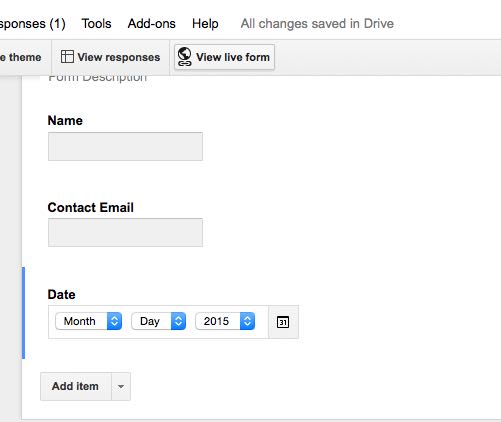Select the Date question title

click(61, 294)
